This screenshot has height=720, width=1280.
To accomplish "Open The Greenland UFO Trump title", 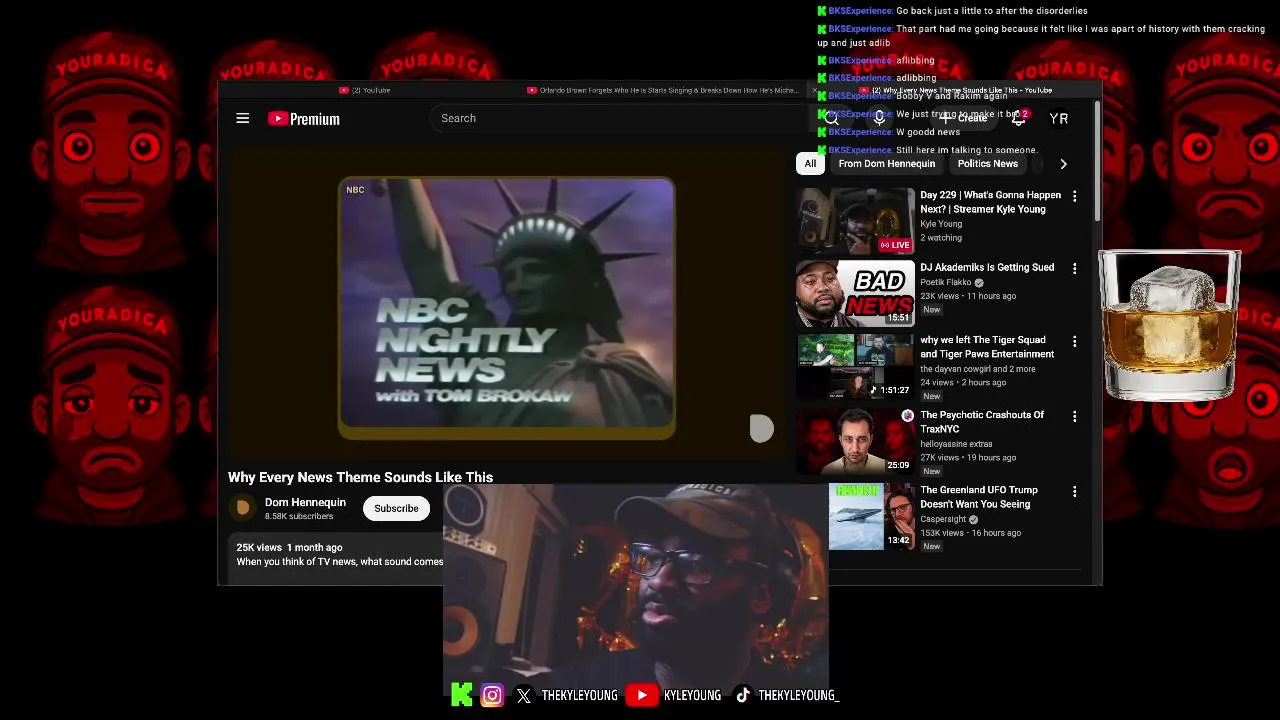I will [979, 497].
